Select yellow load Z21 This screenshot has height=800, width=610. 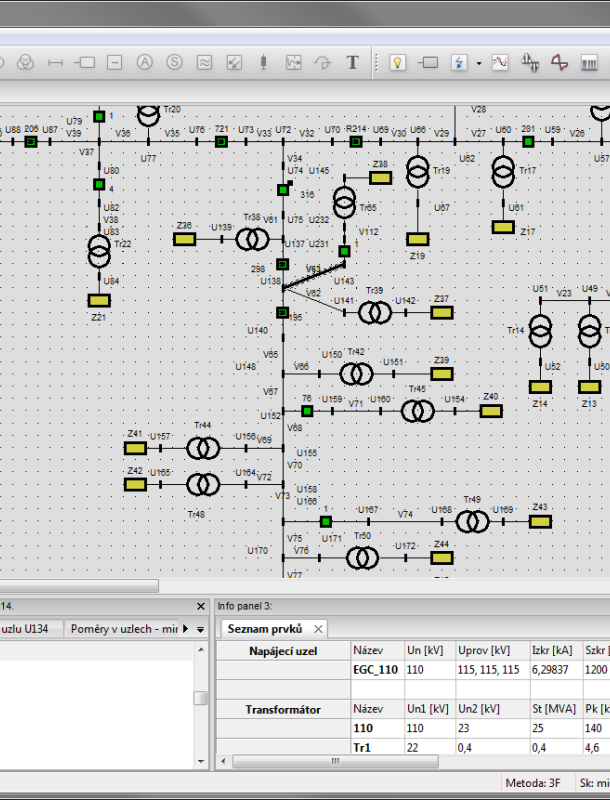click(x=99, y=301)
